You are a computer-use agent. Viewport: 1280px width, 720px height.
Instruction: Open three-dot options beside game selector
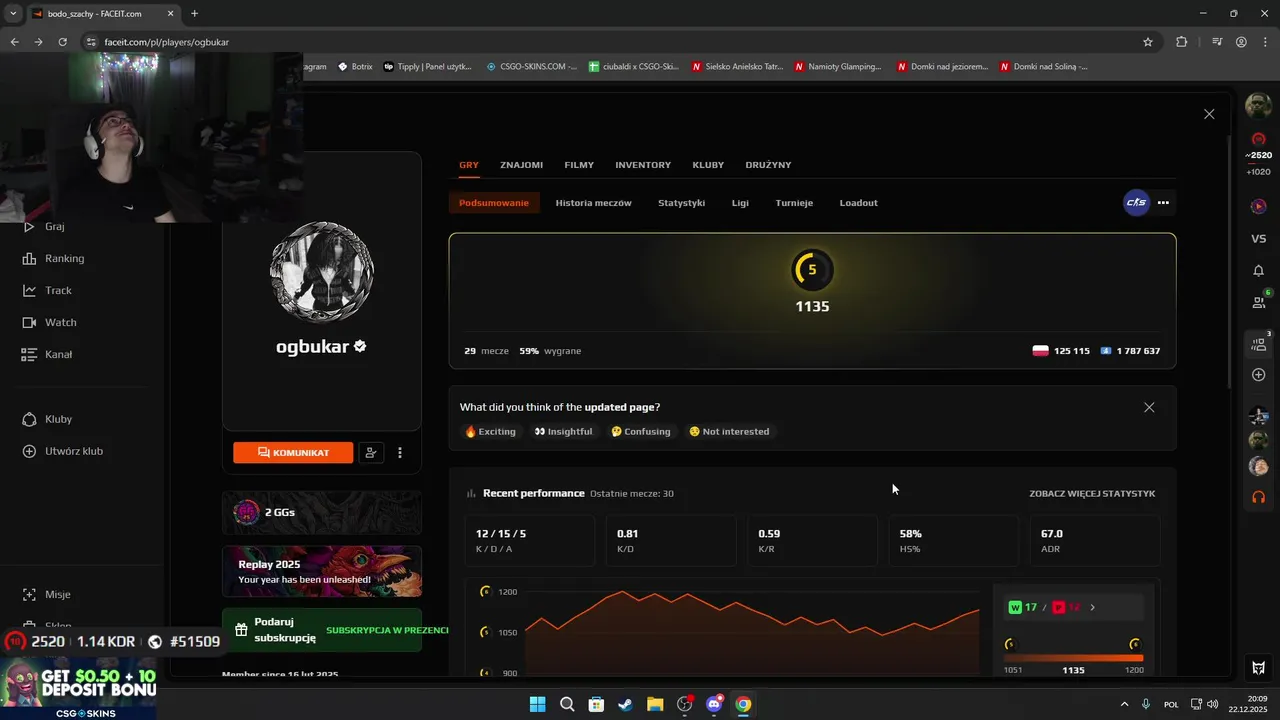[1163, 203]
